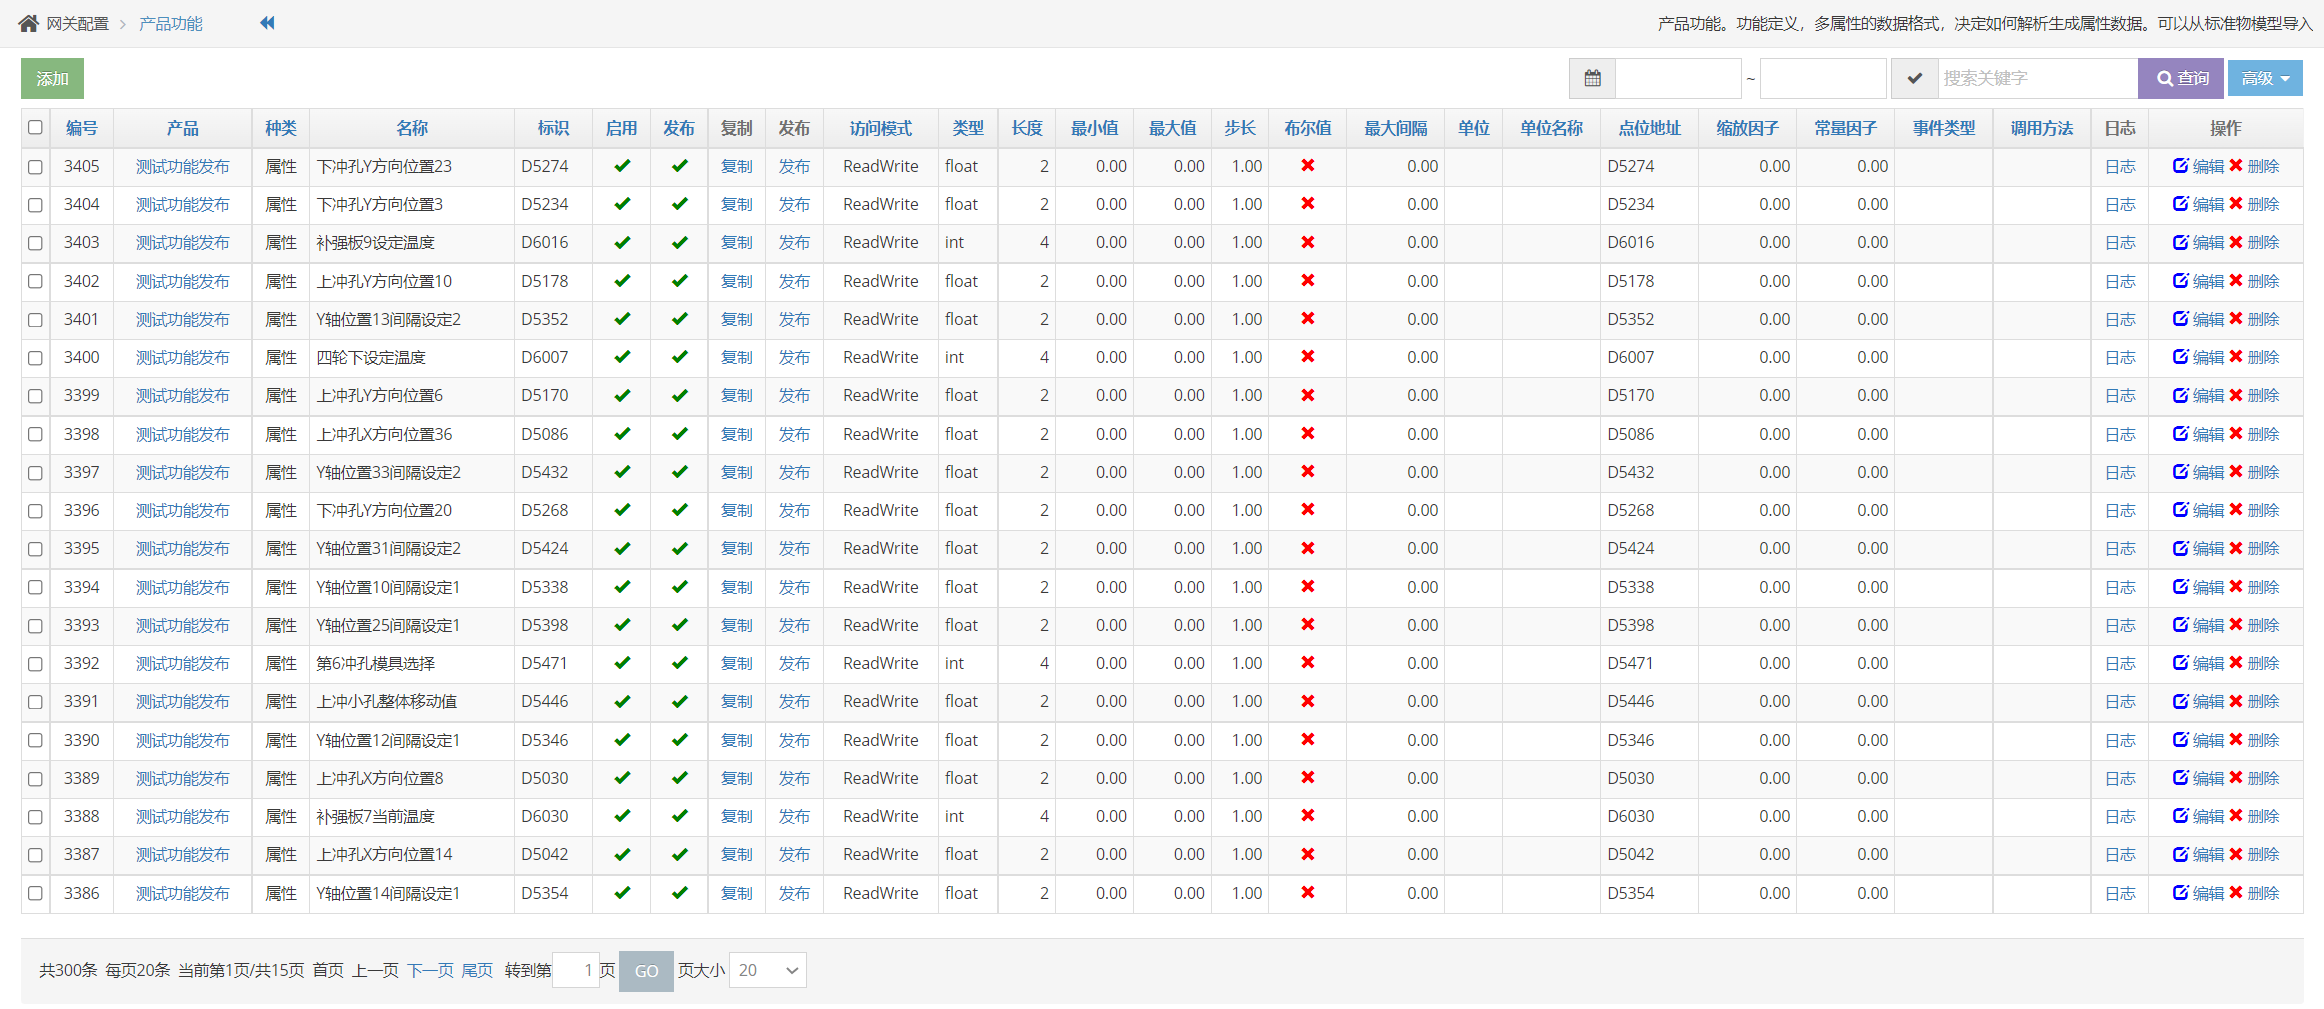Click the edit icon for row 3405

tap(2181, 166)
